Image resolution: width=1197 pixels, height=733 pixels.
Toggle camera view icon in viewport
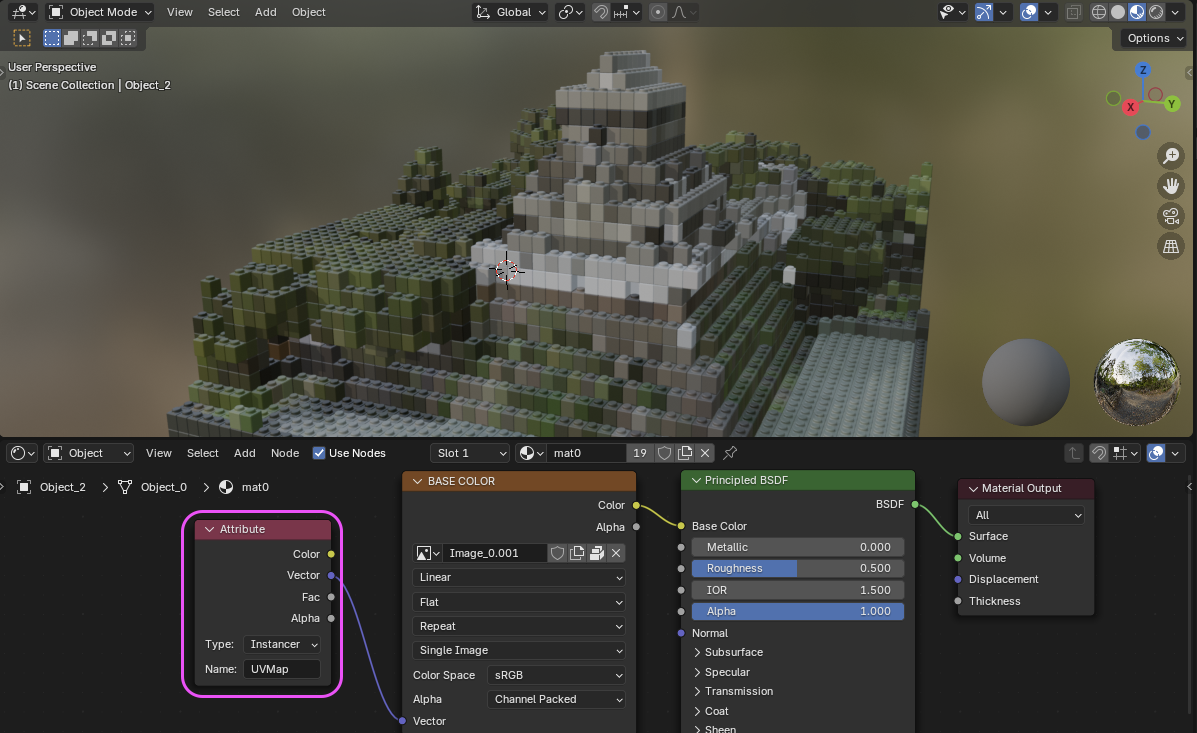(x=1170, y=216)
